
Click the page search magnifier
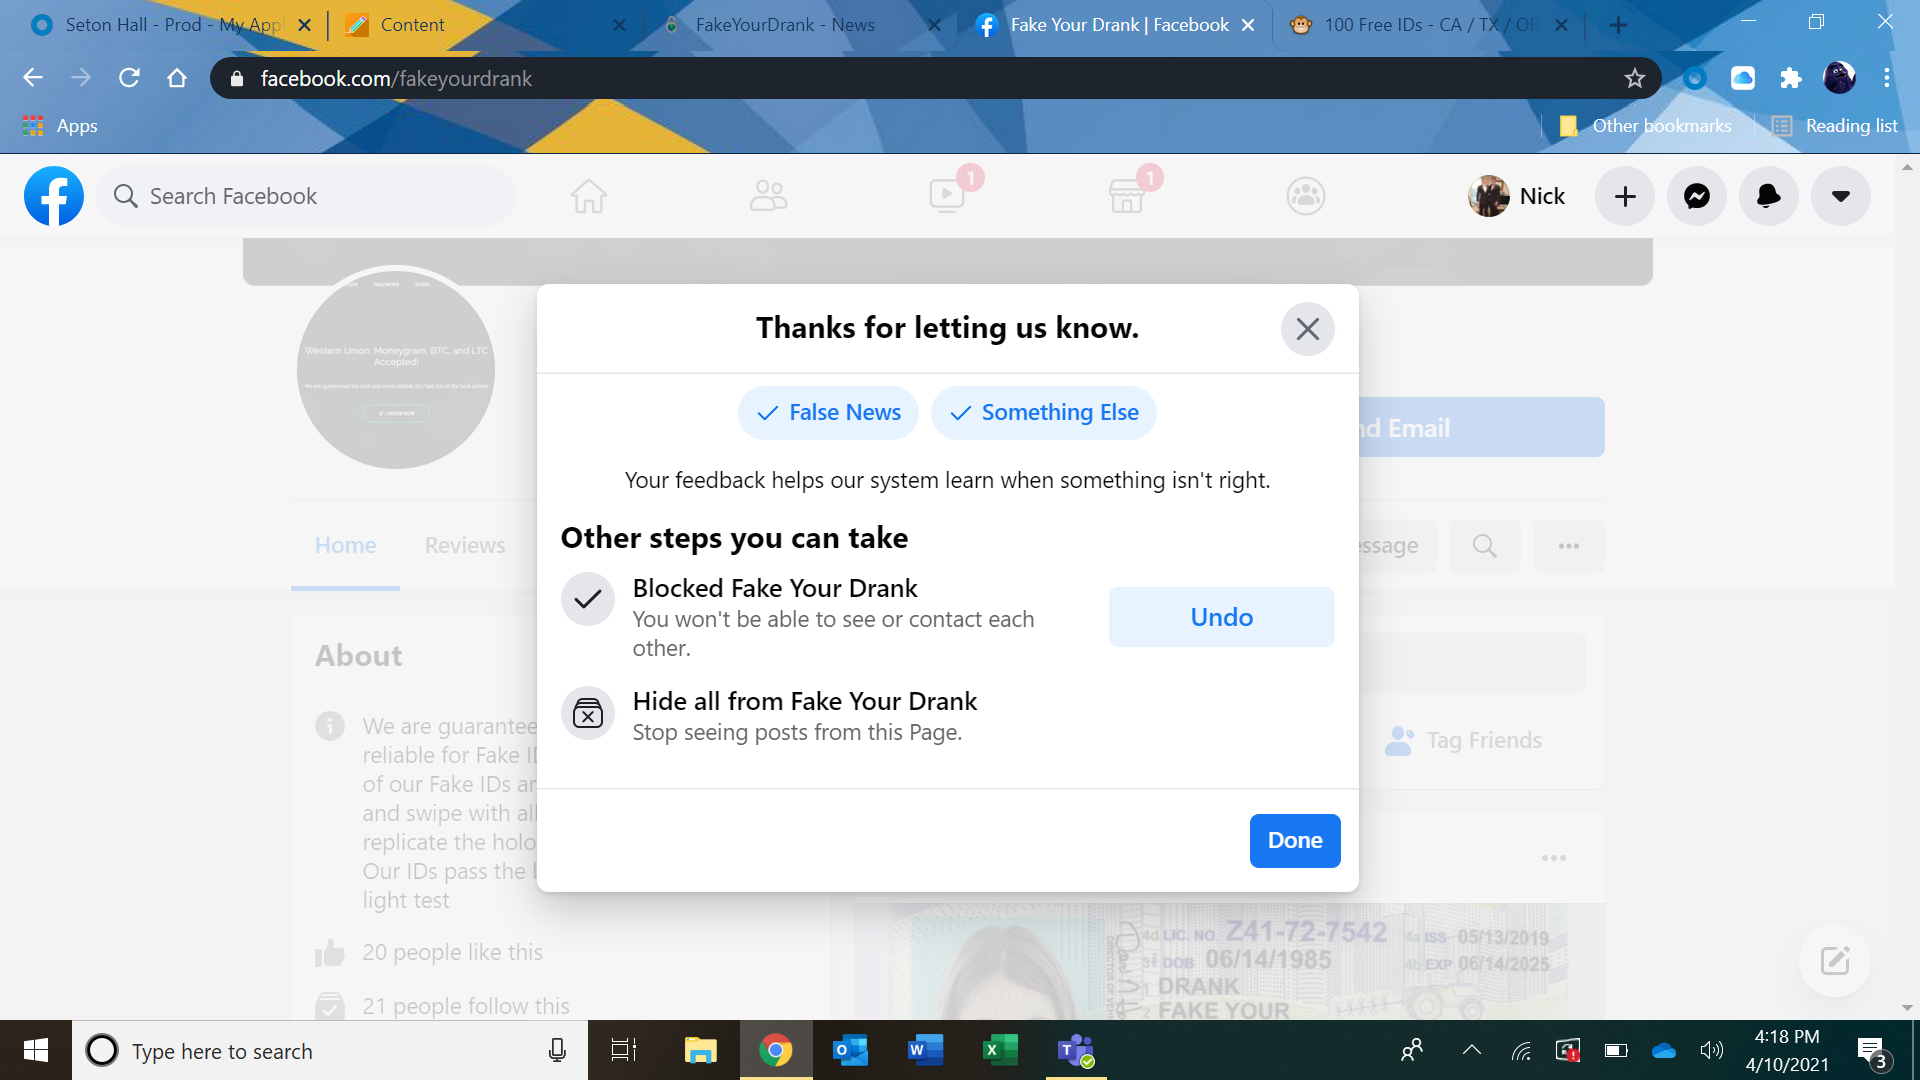click(1484, 546)
